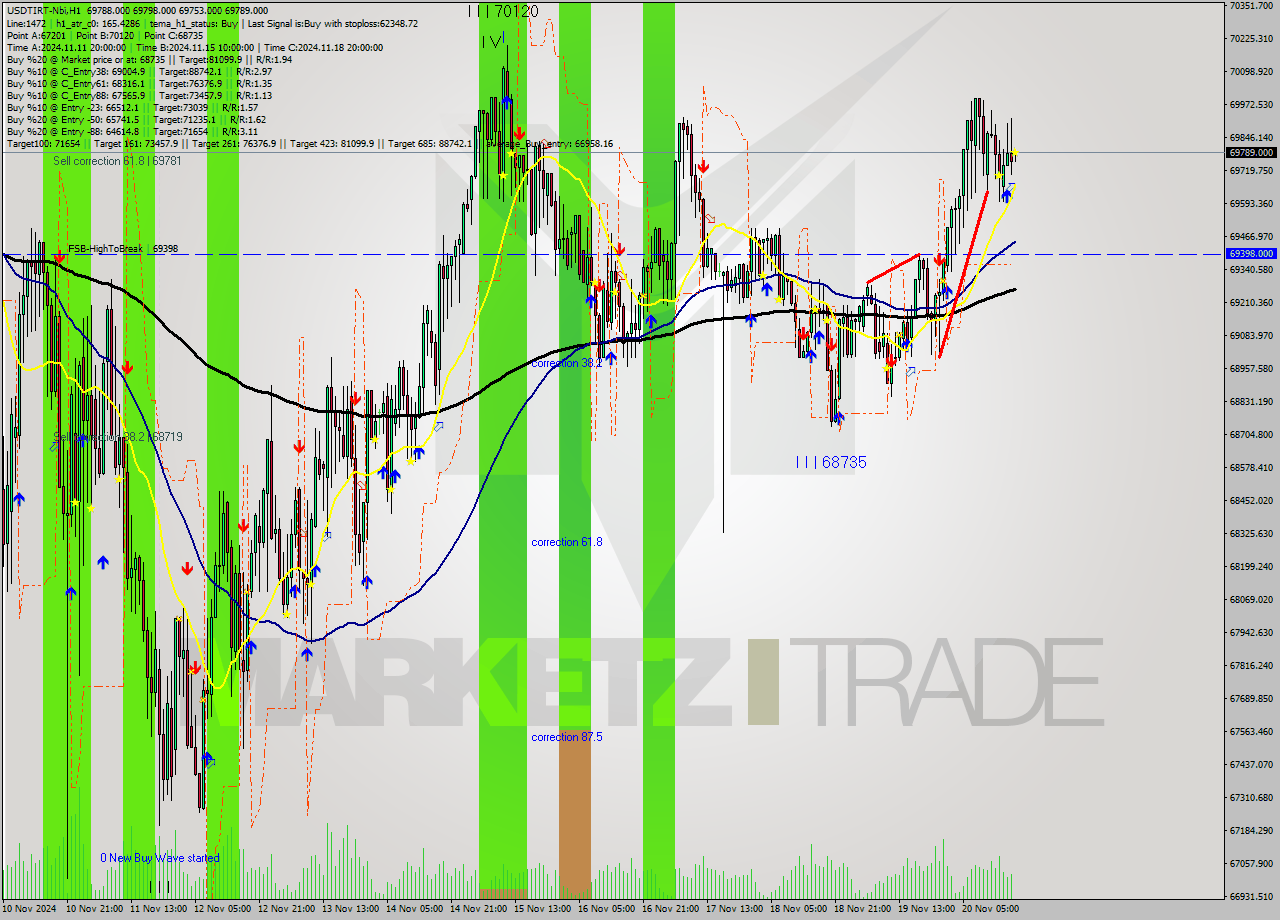Click the '20 Nov 05:00' time label
The height and width of the screenshot is (920, 1280).
pos(990,909)
